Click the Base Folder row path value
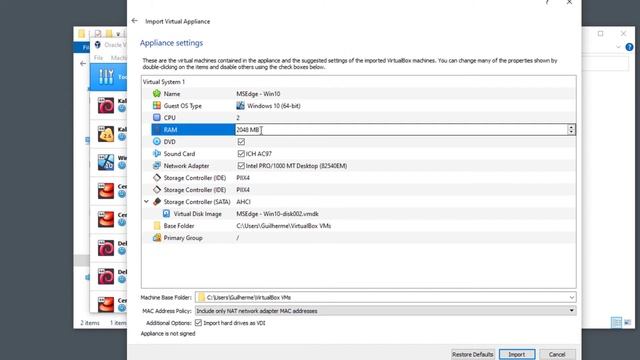This screenshot has height=360, width=640. 284,226
